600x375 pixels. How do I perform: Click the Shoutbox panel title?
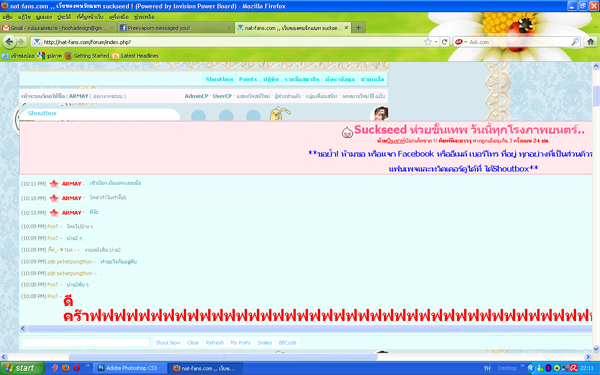click(42, 113)
